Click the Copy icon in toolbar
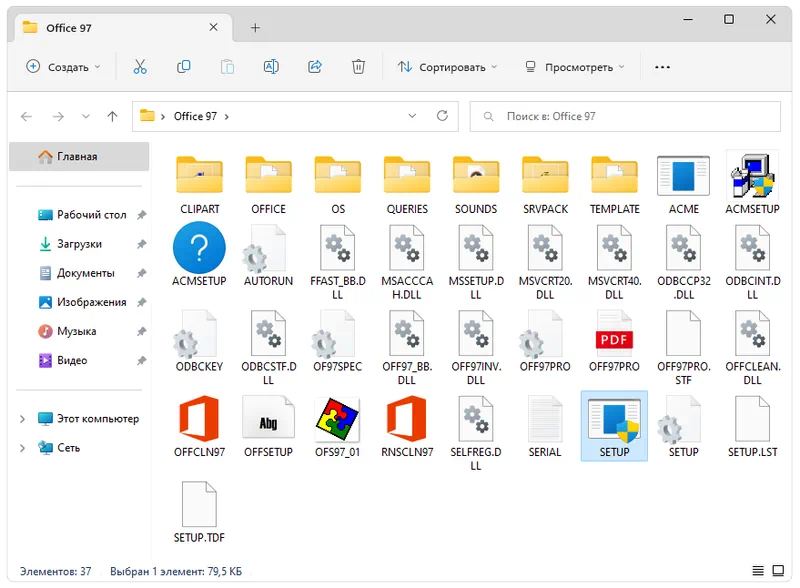Image resolution: width=800 pixels, height=588 pixels. point(184,67)
